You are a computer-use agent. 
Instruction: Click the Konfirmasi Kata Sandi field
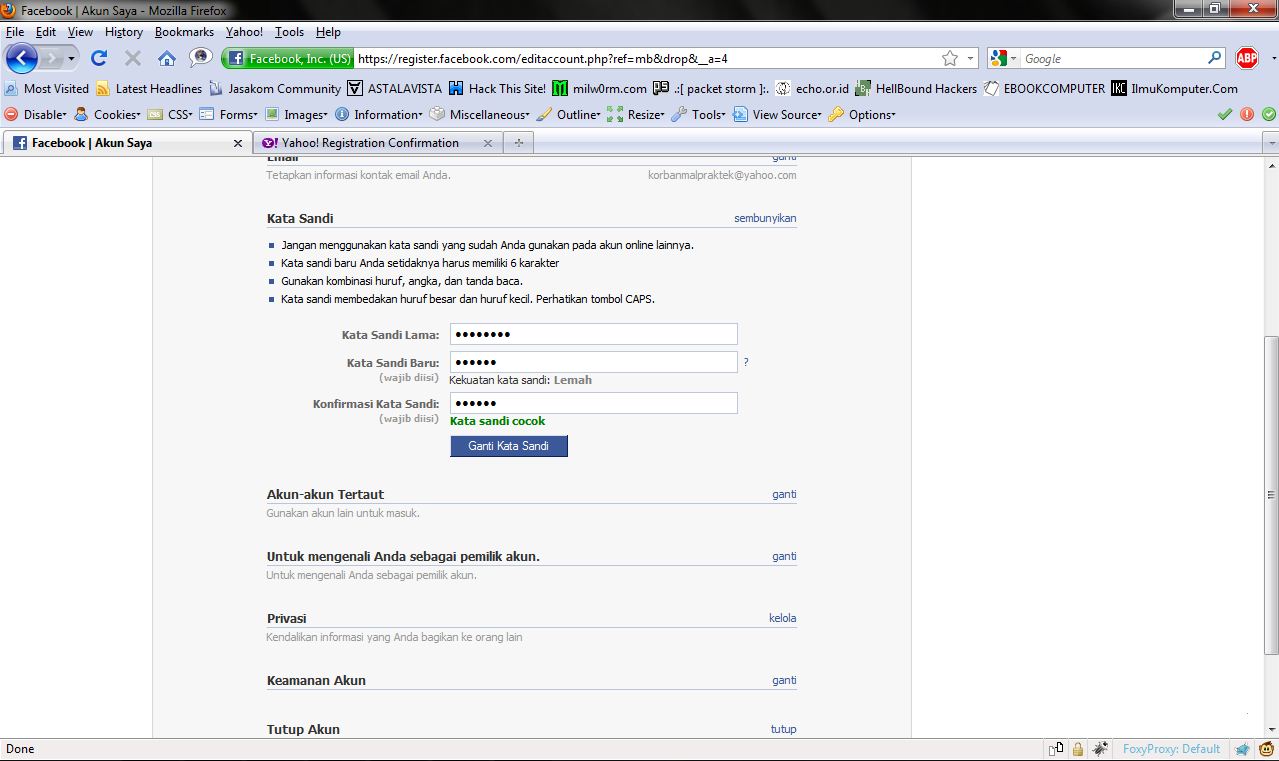click(x=594, y=403)
